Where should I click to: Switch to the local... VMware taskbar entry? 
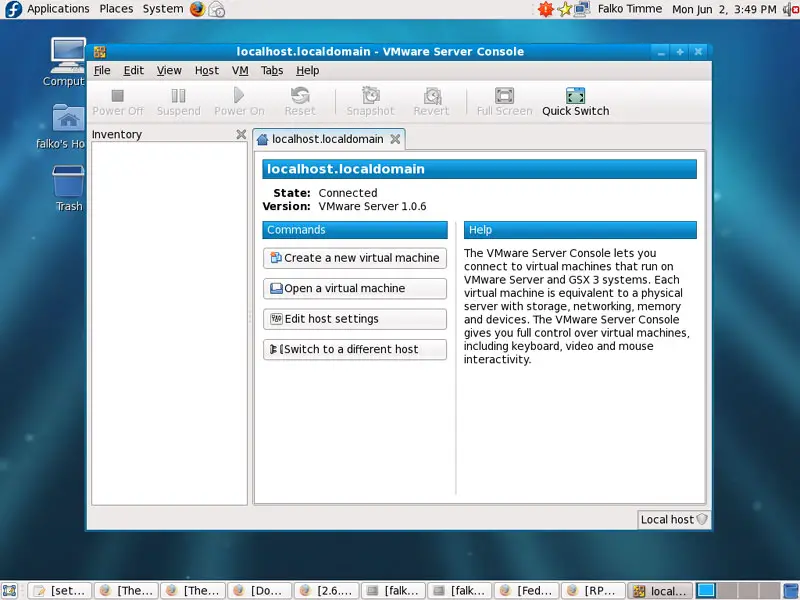click(660, 590)
